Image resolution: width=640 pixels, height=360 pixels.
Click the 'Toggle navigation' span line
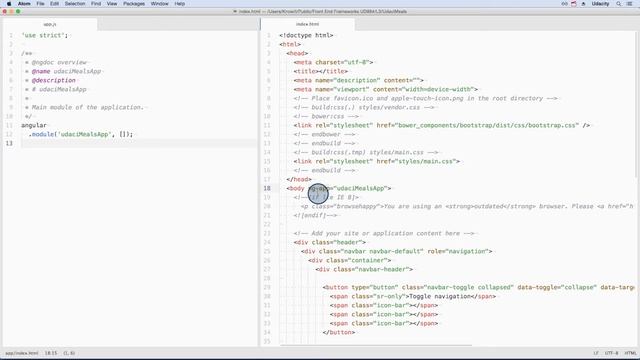tap(413, 296)
